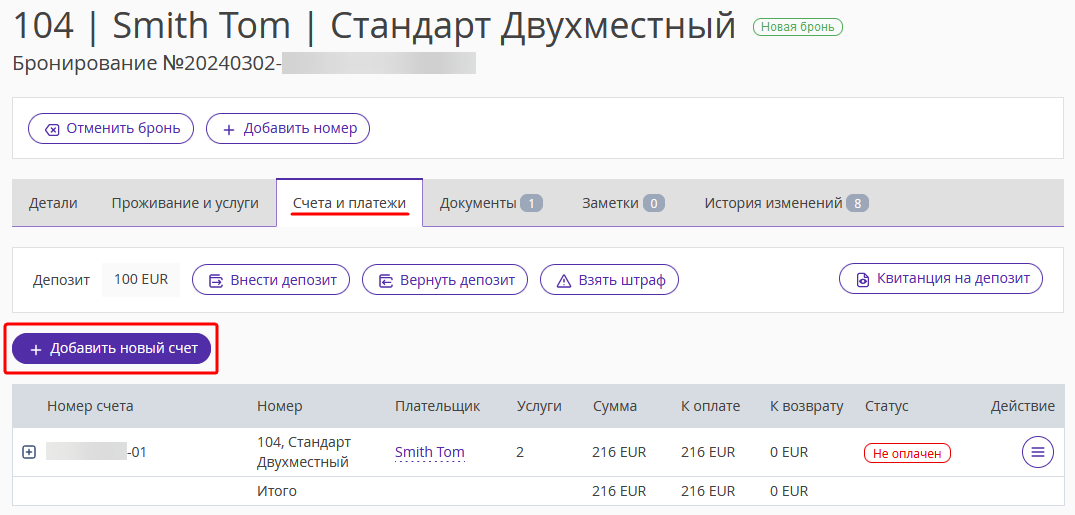
Task: Select the Счета и платежи tab
Action: pos(349,203)
